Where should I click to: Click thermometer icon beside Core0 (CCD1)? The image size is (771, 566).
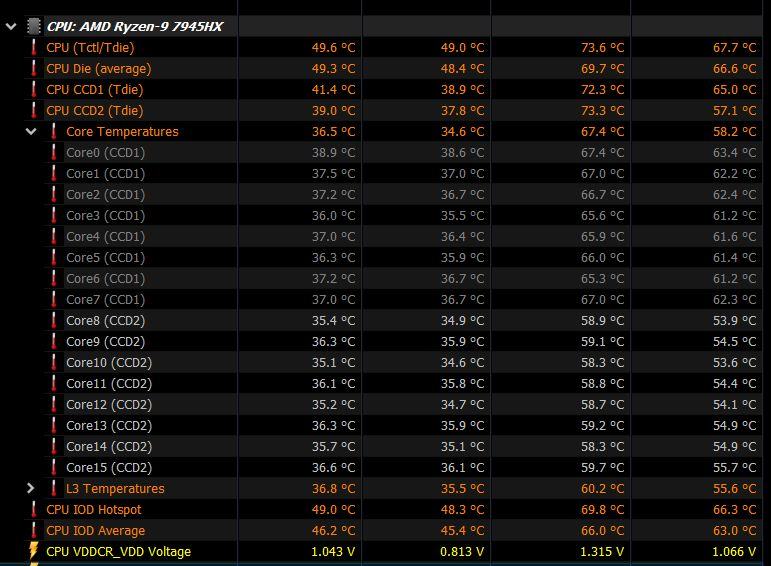point(54,152)
